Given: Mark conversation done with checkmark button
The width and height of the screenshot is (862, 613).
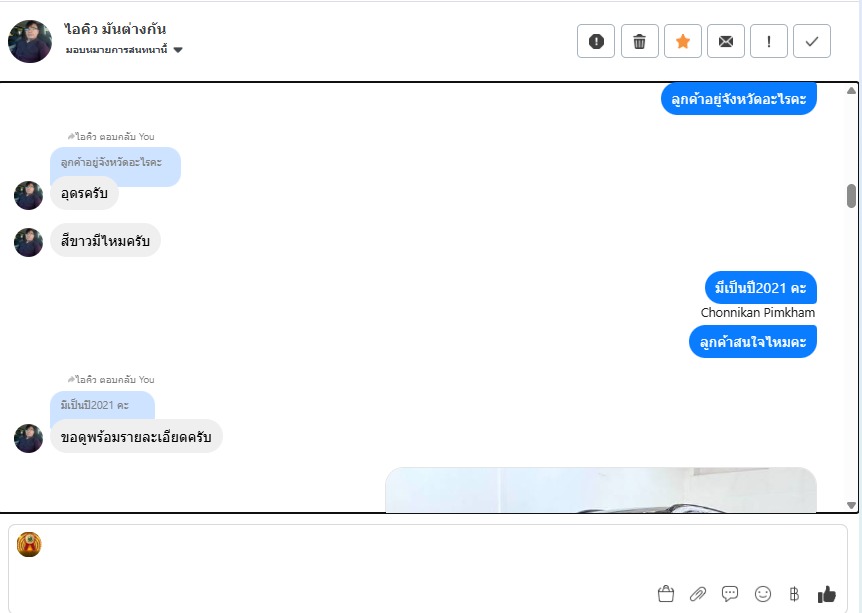Looking at the screenshot, I should click(812, 41).
